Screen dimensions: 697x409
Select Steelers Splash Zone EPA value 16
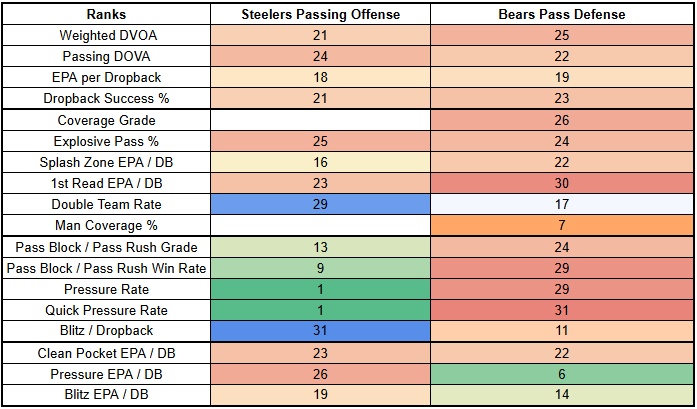click(x=321, y=162)
